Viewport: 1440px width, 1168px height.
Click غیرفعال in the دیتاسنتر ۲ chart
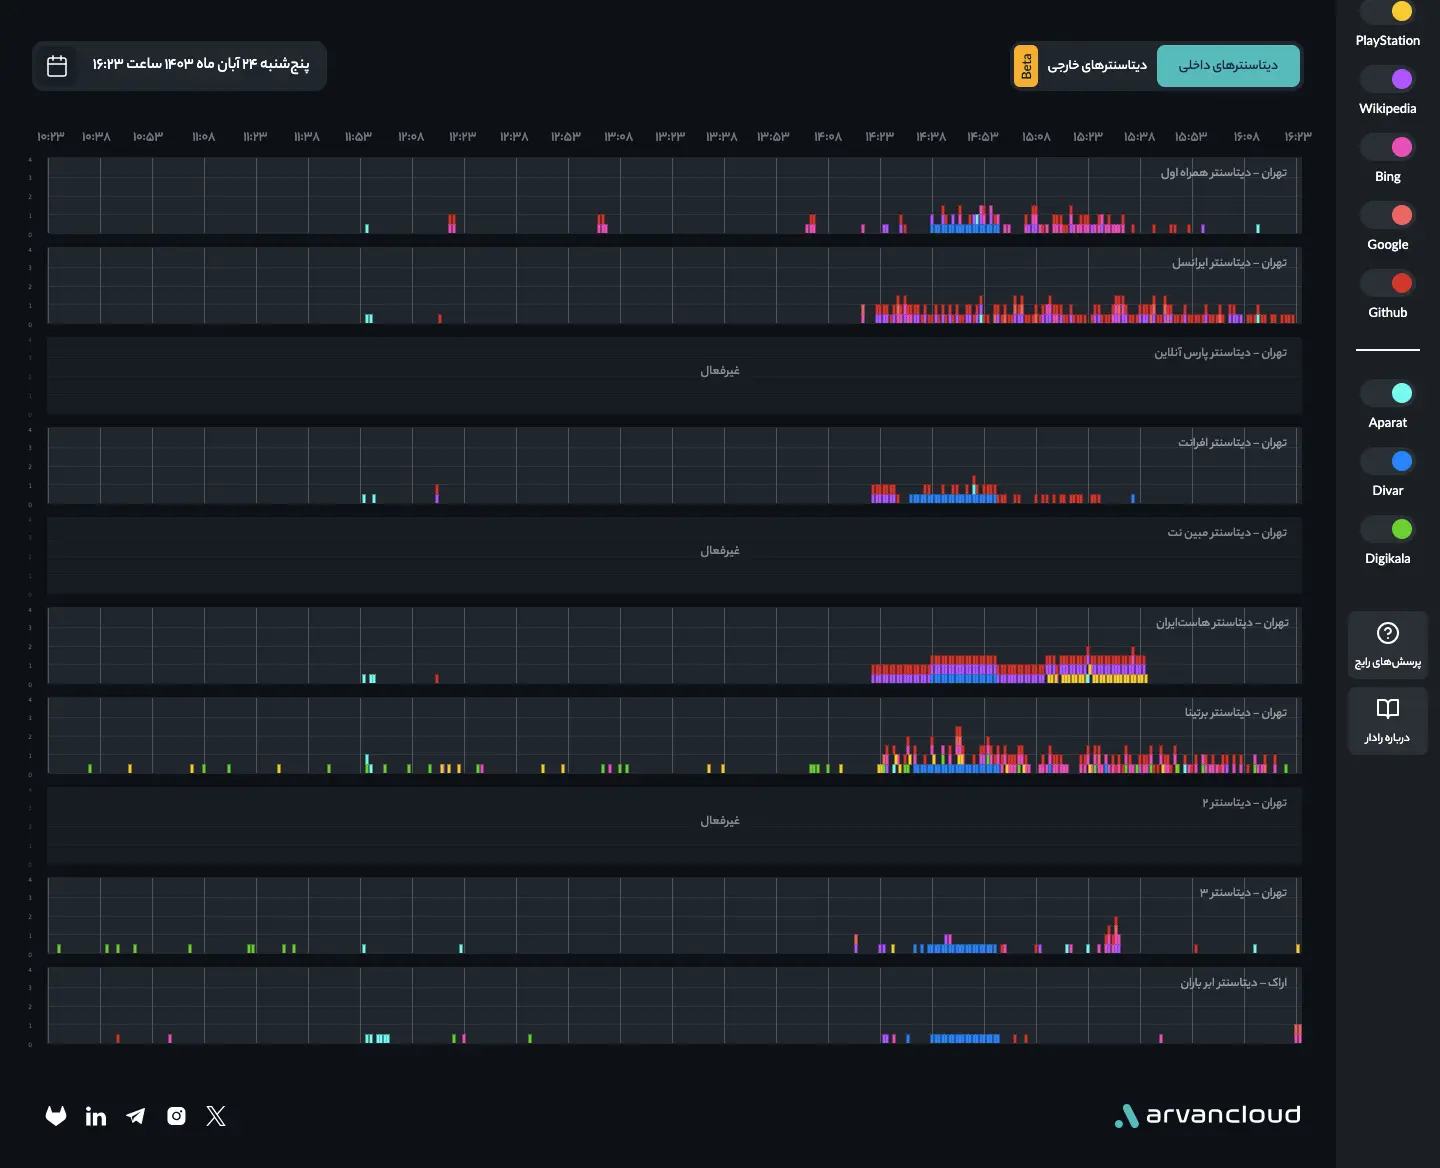(720, 821)
